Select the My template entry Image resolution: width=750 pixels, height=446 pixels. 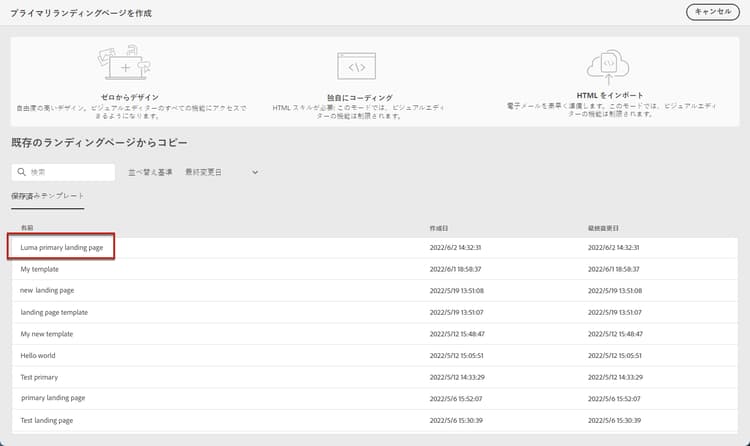375,269
